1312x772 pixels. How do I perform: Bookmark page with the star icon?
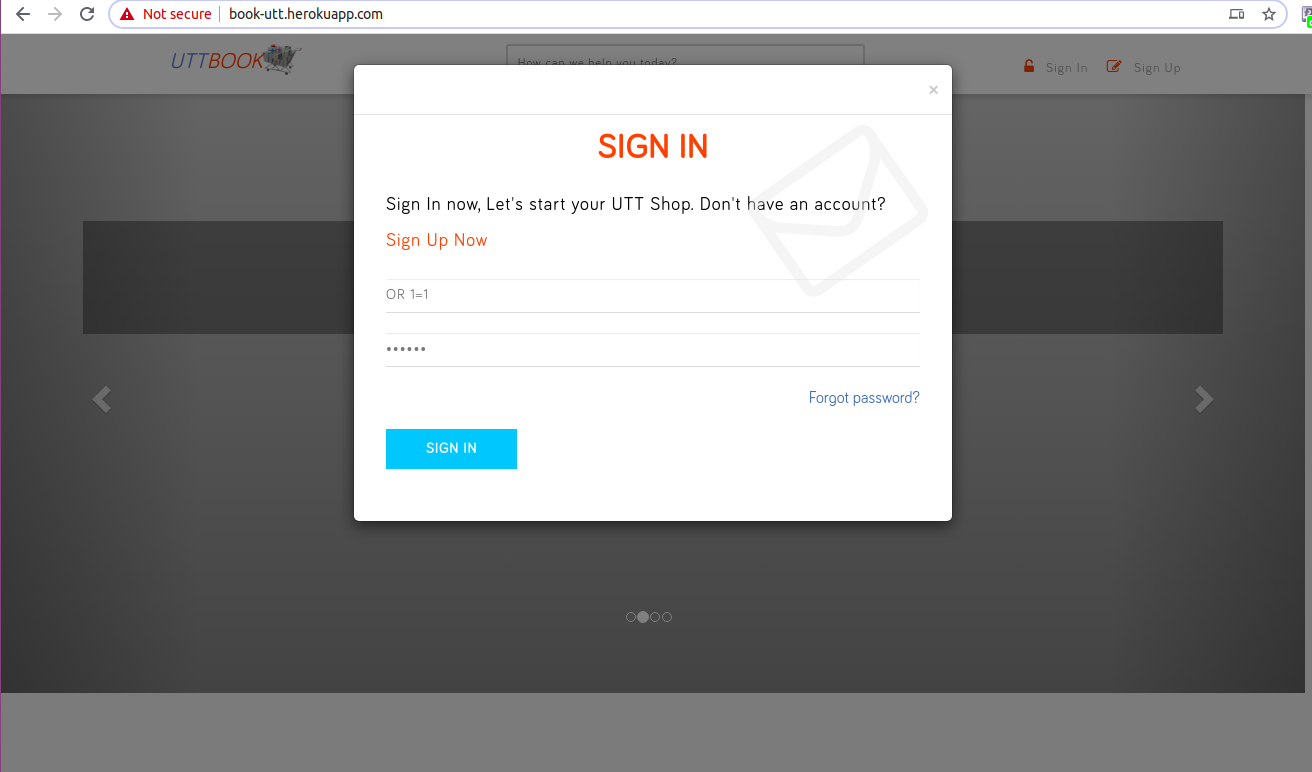(x=1269, y=14)
